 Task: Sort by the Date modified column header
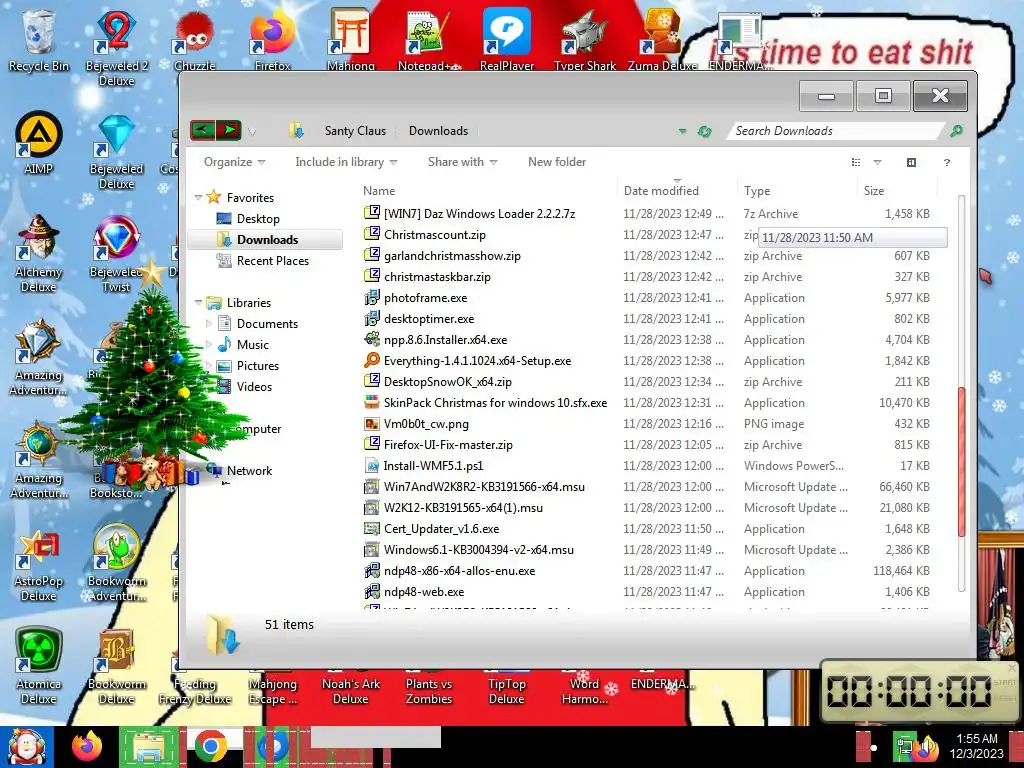point(661,191)
